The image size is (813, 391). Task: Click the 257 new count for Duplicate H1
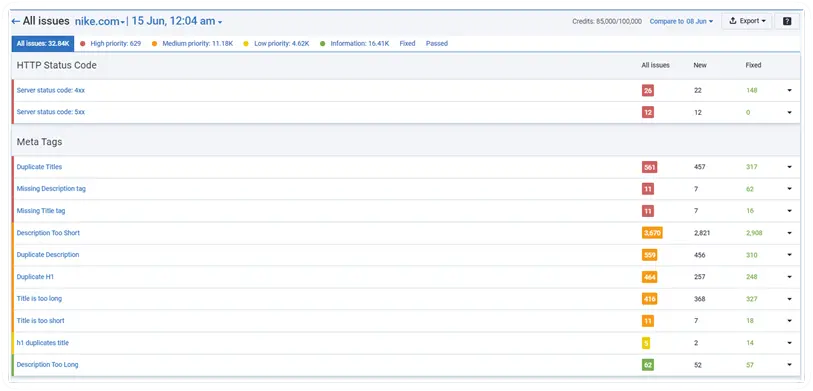tap(699, 277)
